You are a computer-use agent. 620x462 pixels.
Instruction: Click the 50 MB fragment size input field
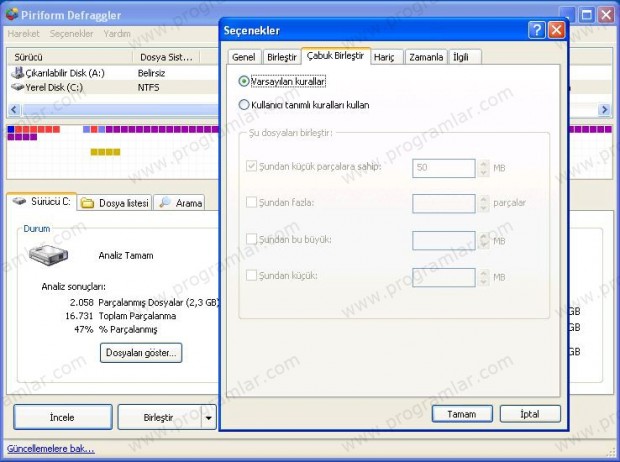[444, 168]
